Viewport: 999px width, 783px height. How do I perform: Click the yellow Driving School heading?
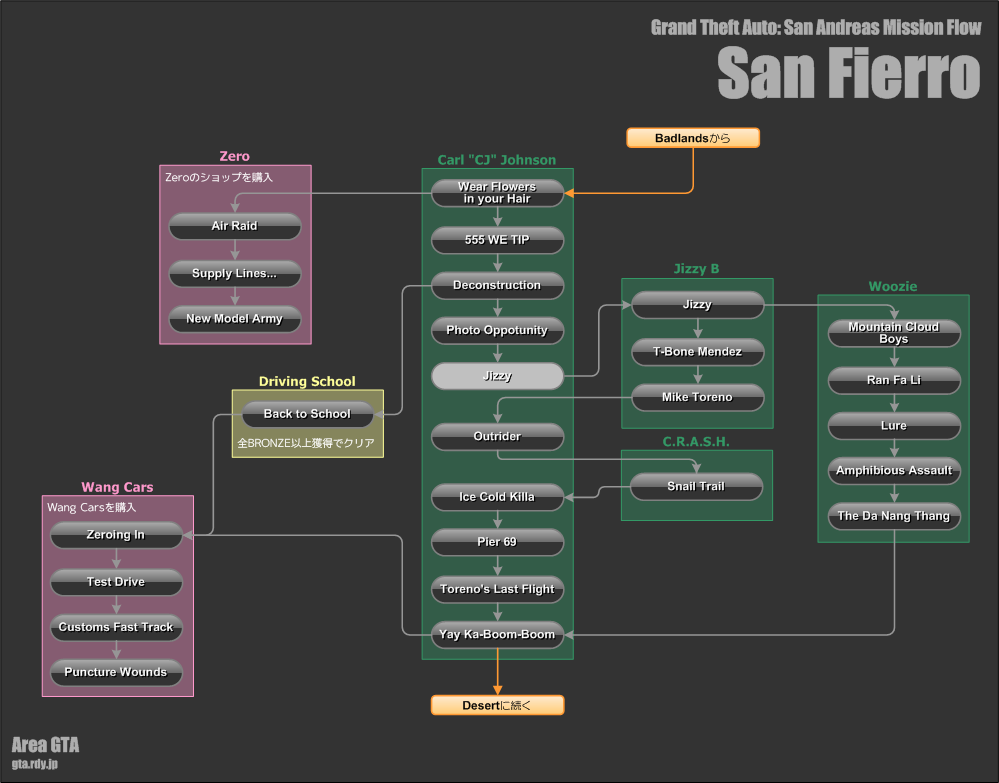[x=307, y=382]
